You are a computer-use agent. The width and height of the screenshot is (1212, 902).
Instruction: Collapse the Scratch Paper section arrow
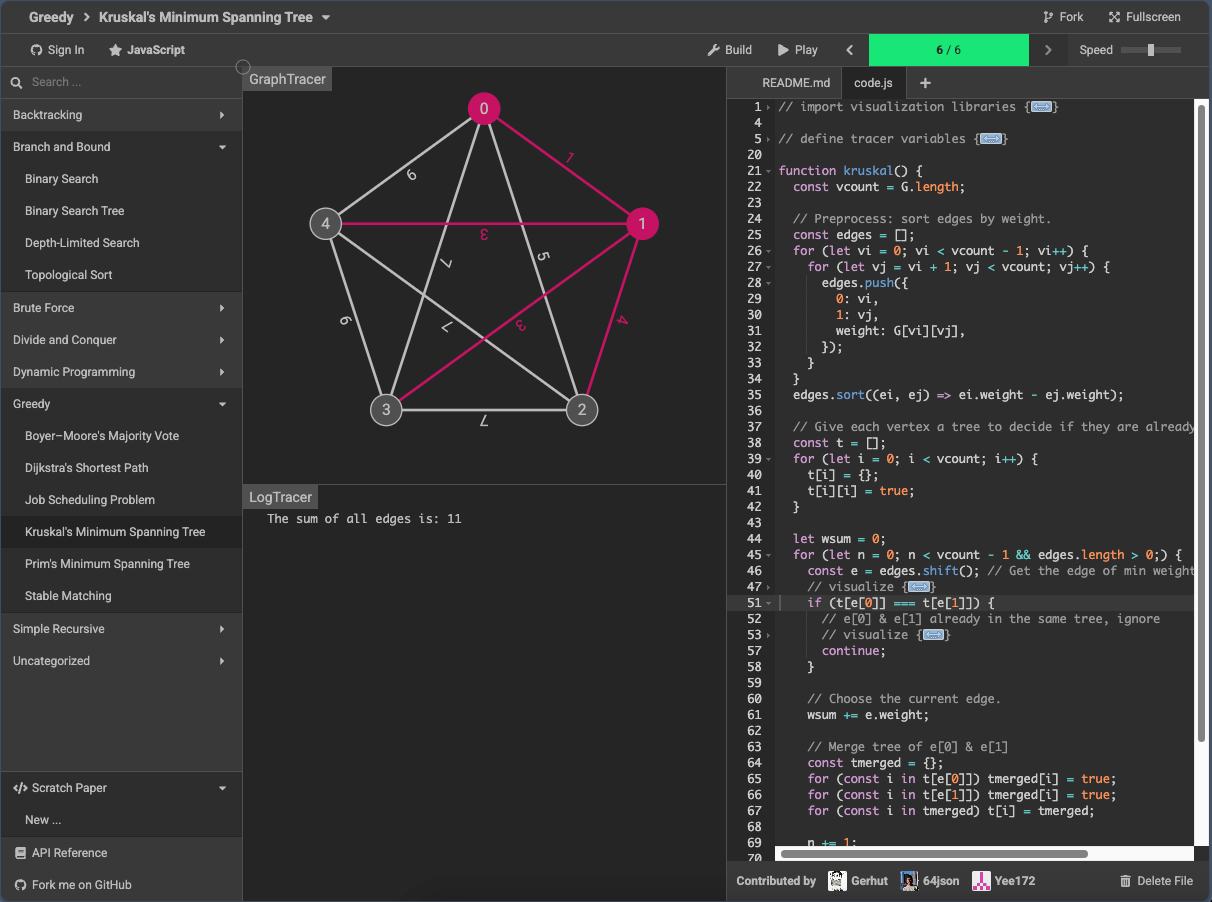click(x=222, y=788)
